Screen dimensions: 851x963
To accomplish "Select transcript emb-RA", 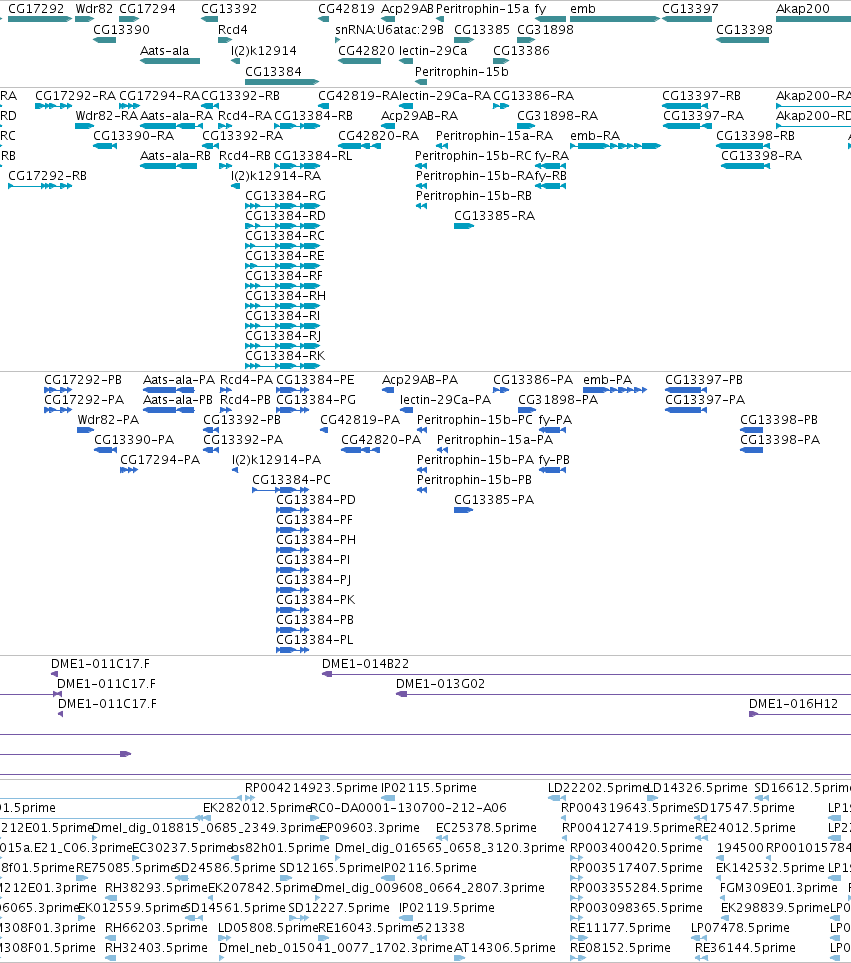I will click(x=615, y=146).
